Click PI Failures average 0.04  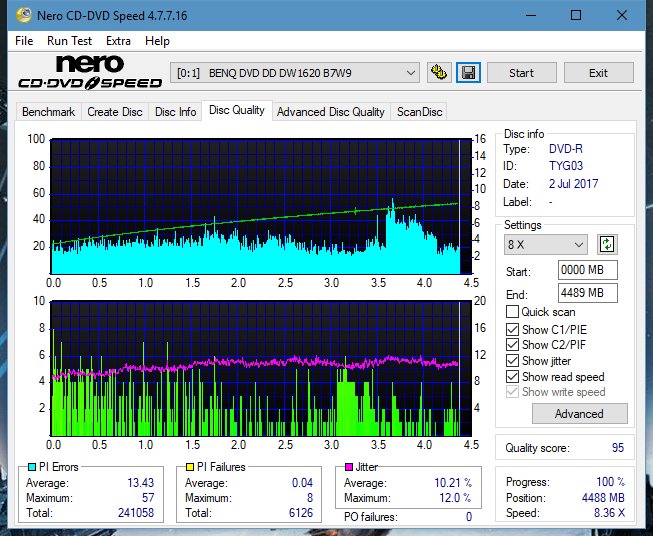tap(302, 482)
